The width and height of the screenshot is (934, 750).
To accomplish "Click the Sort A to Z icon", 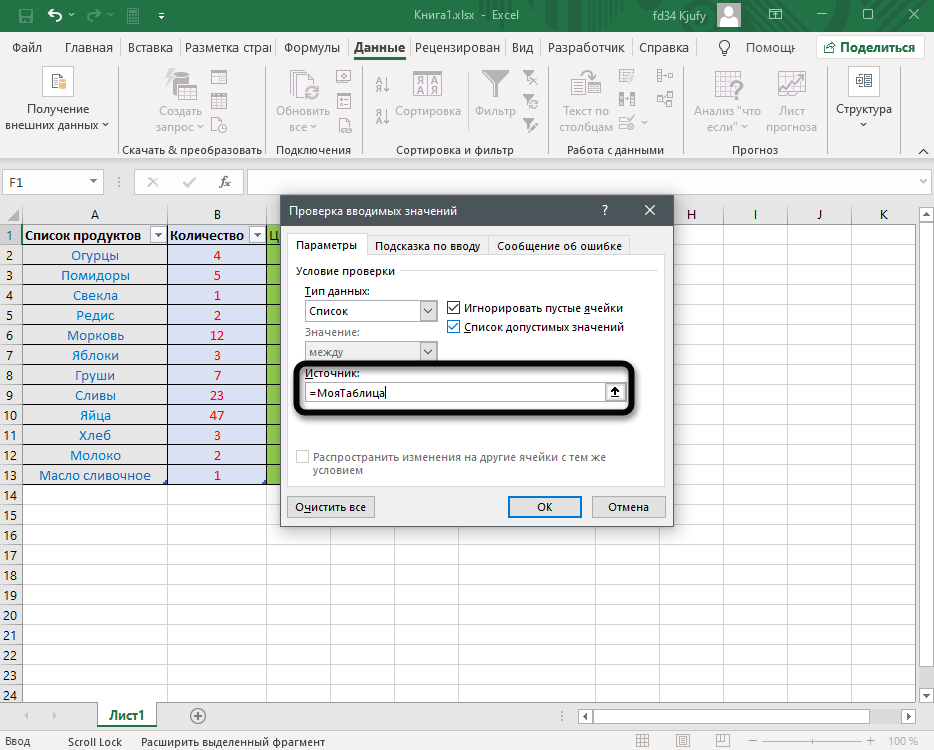I will click(x=381, y=83).
